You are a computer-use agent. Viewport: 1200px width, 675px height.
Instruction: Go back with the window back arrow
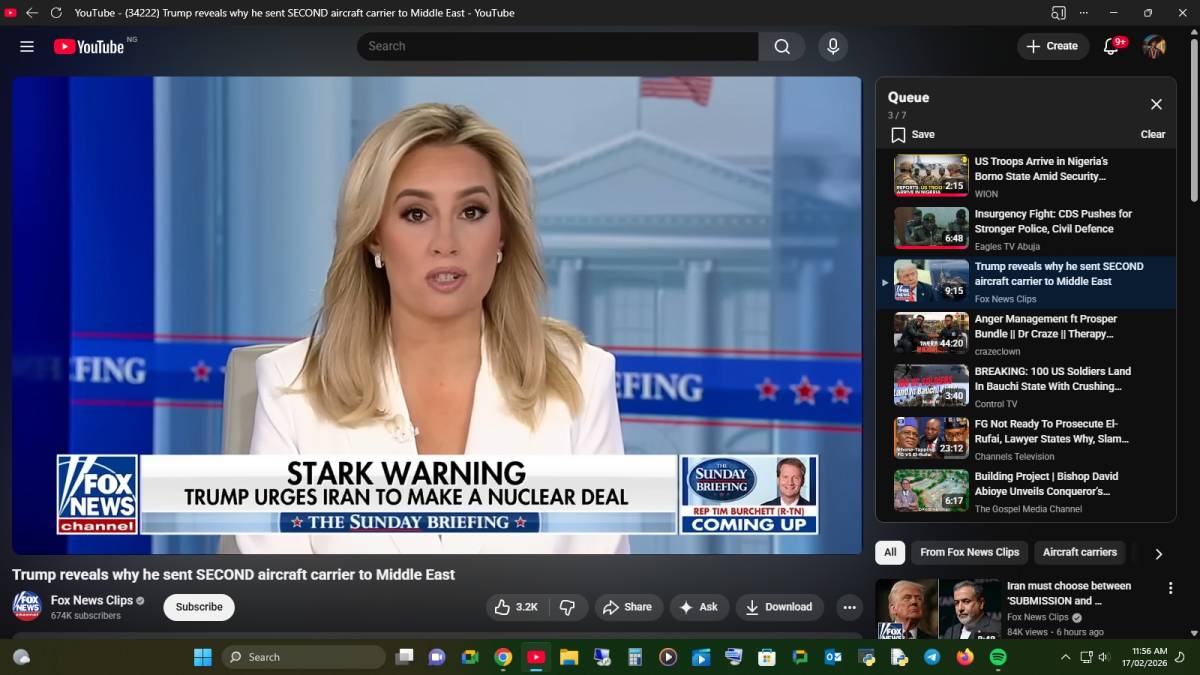point(31,13)
